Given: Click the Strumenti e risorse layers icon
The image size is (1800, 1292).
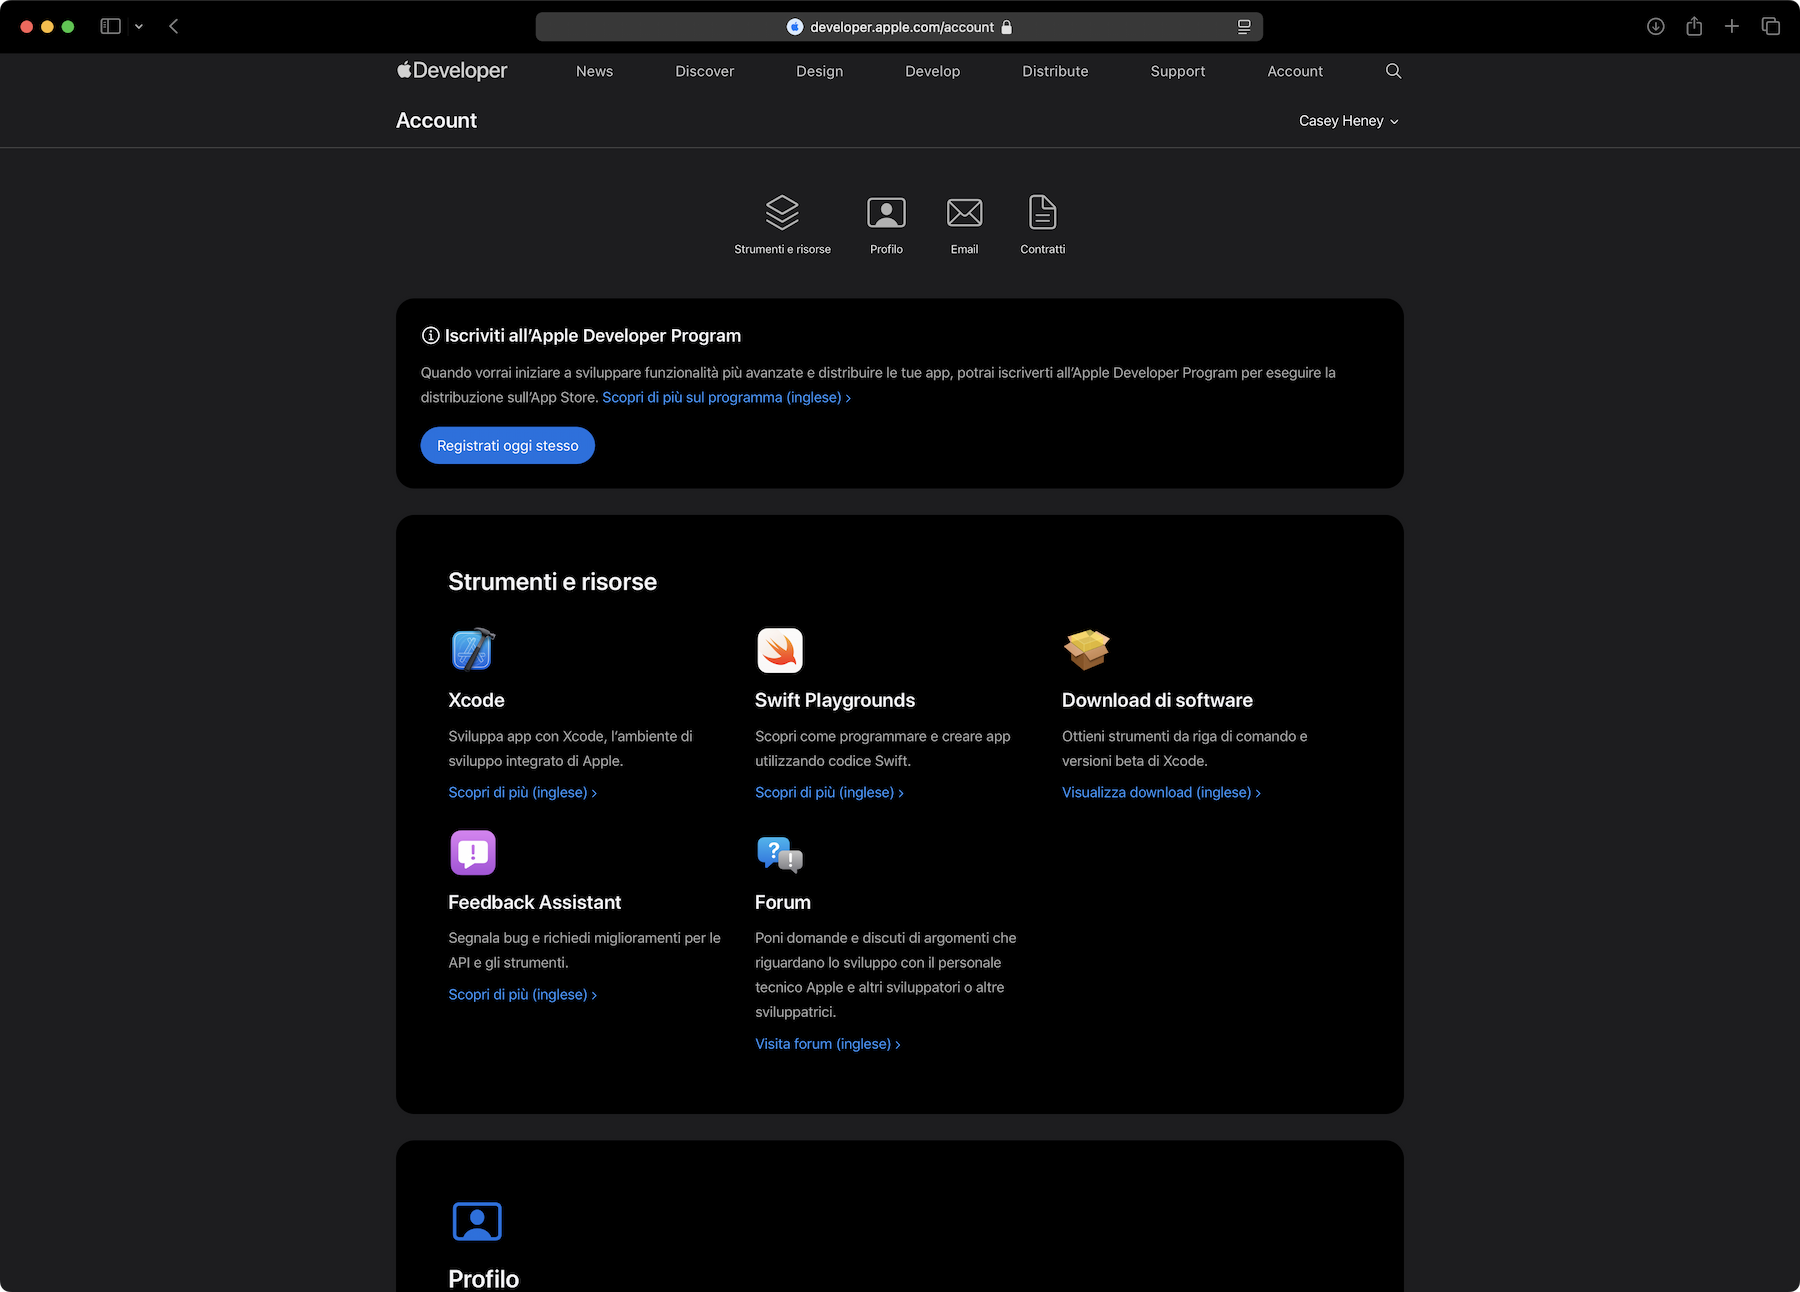Looking at the screenshot, I should [x=782, y=212].
